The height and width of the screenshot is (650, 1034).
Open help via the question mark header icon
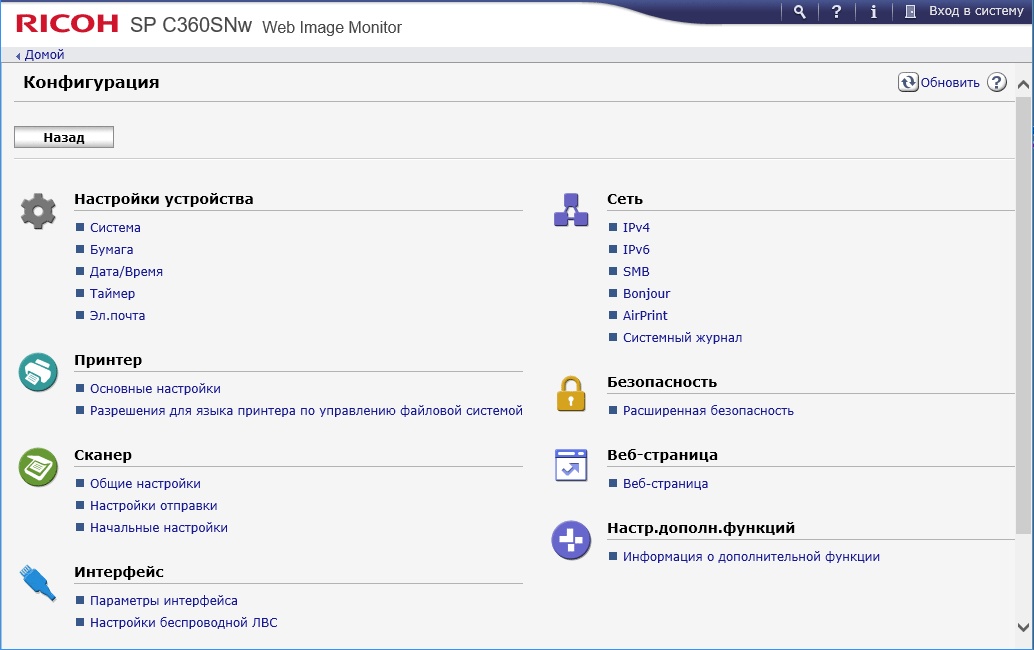(x=837, y=12)
